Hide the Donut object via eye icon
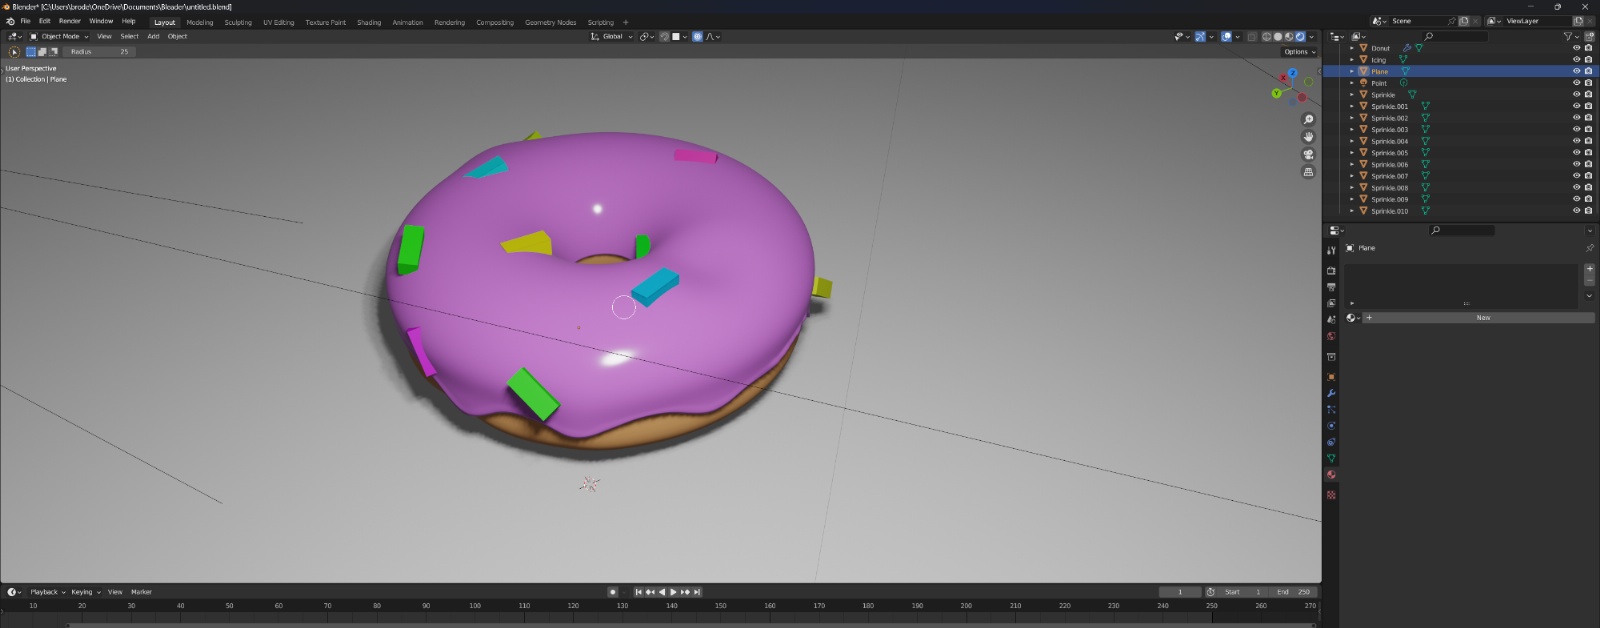The height and width of the screenshot is (628, 1600). (x=1577, y=48)
